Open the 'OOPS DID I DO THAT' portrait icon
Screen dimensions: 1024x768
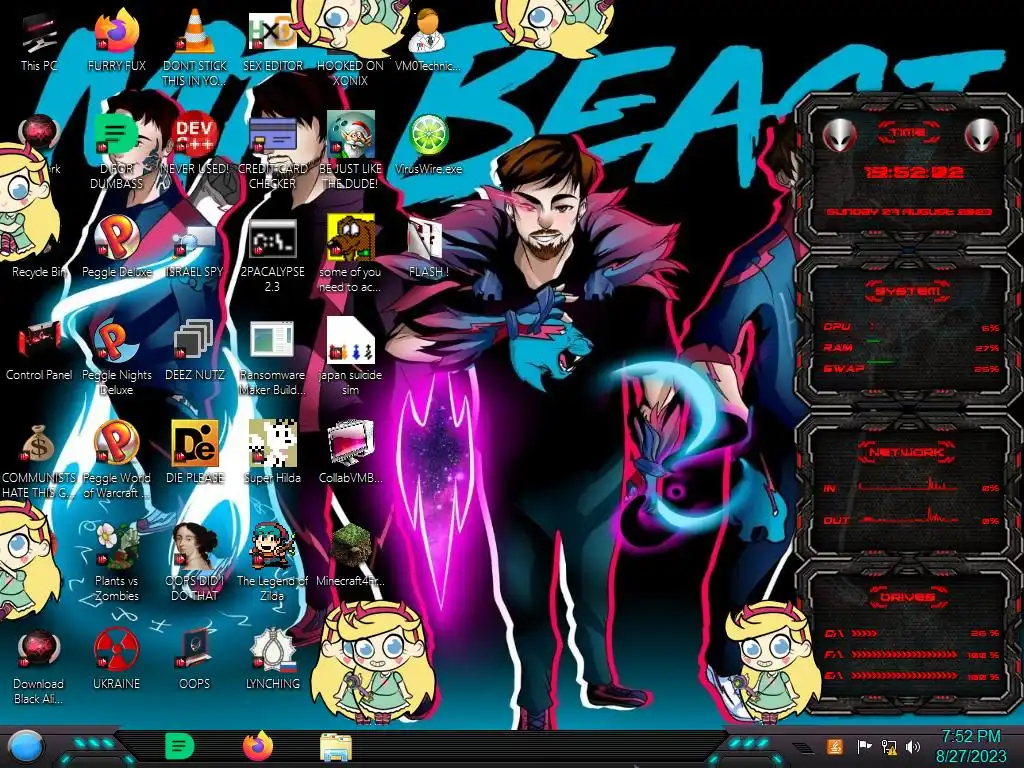pyautogui.click(x=195, y=563)
